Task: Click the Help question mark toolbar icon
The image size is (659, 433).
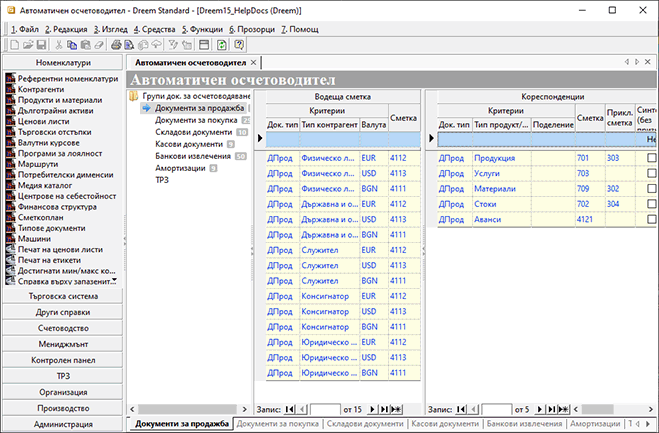Action: coord(239,45)
